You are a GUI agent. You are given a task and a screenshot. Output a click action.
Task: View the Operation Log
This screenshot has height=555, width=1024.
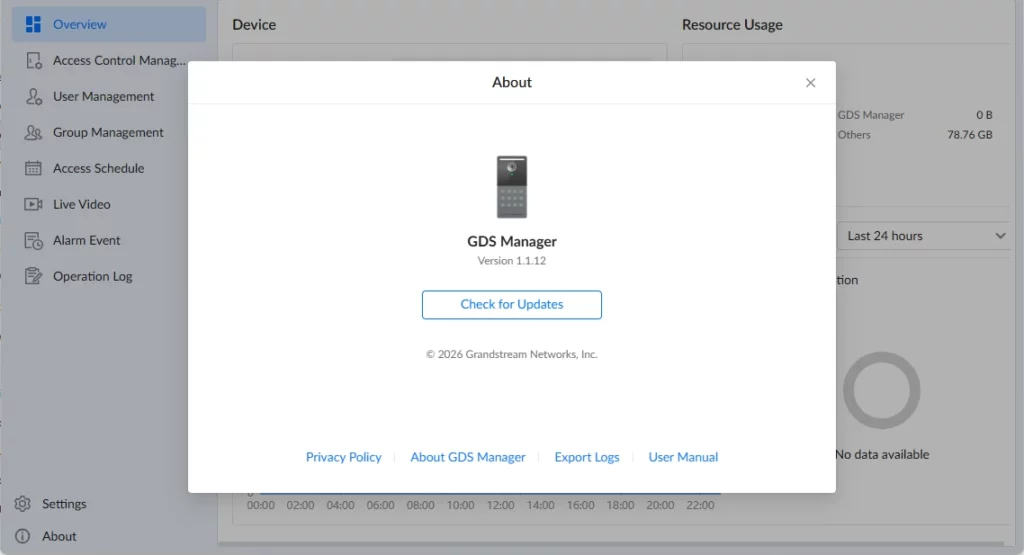[x=108, y=276]
